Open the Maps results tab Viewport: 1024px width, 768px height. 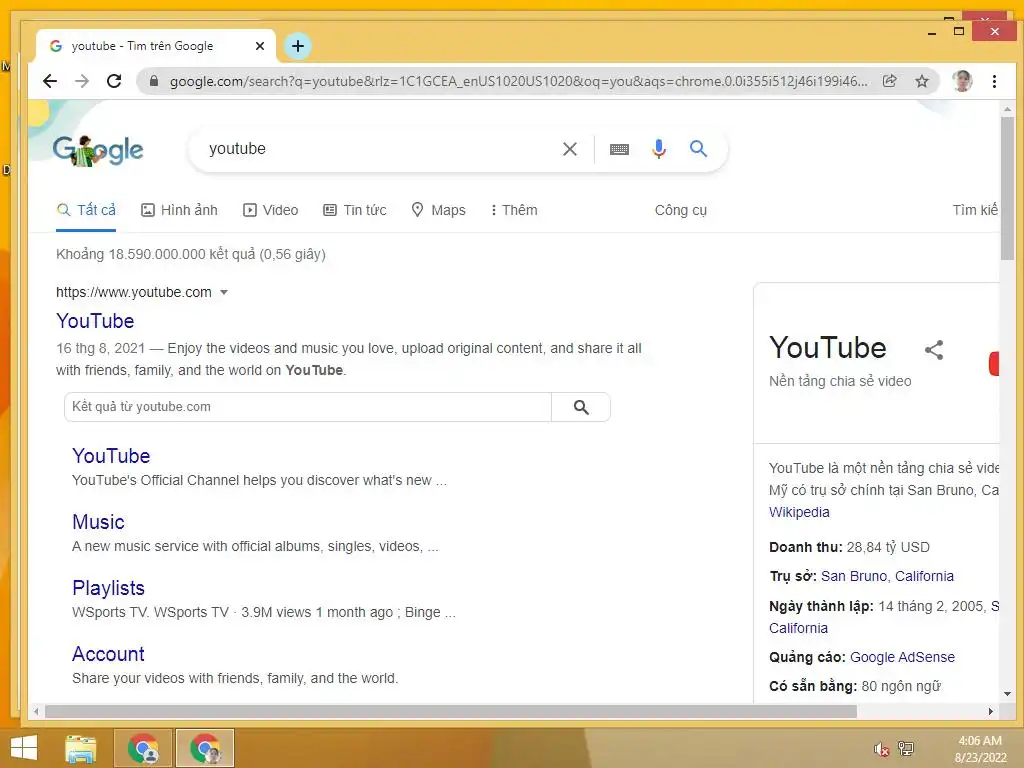(x=438, y=210)
